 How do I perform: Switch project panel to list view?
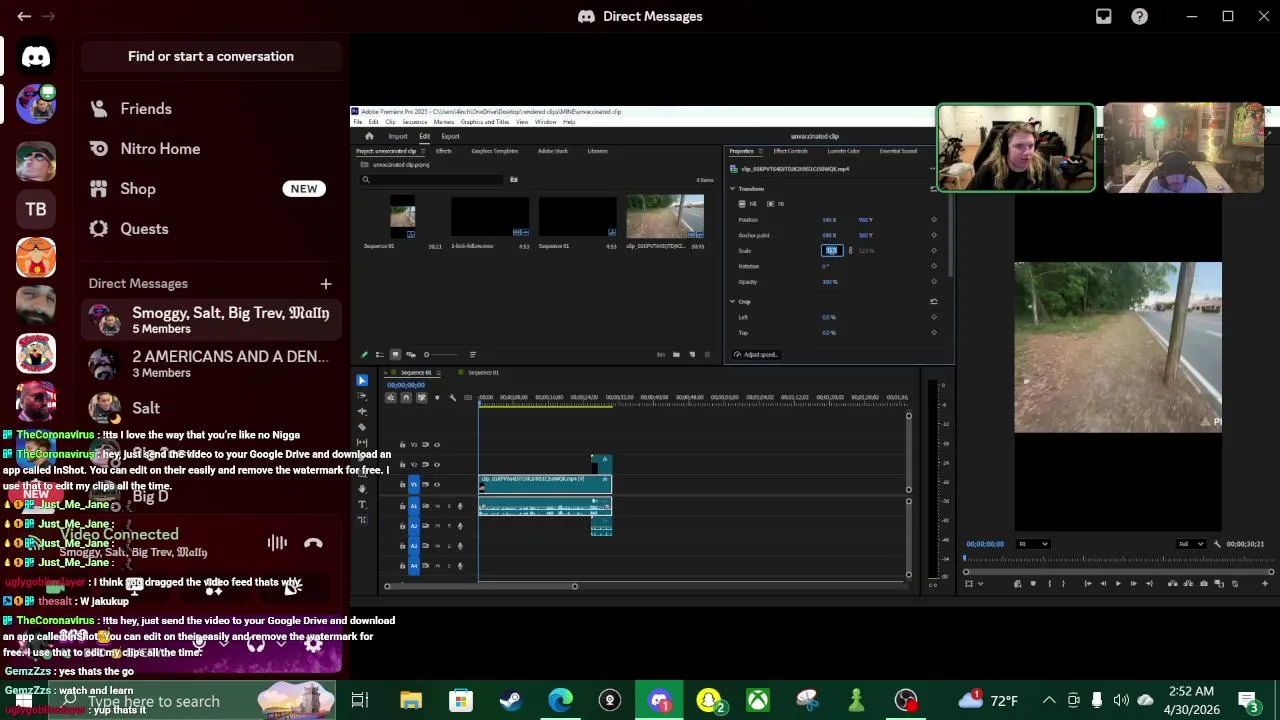pyautogui.click(x=380, y=355)
